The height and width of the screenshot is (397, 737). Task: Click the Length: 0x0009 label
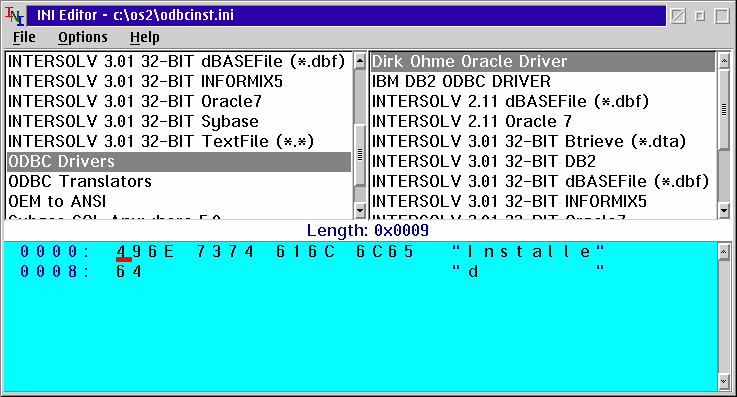368,230
